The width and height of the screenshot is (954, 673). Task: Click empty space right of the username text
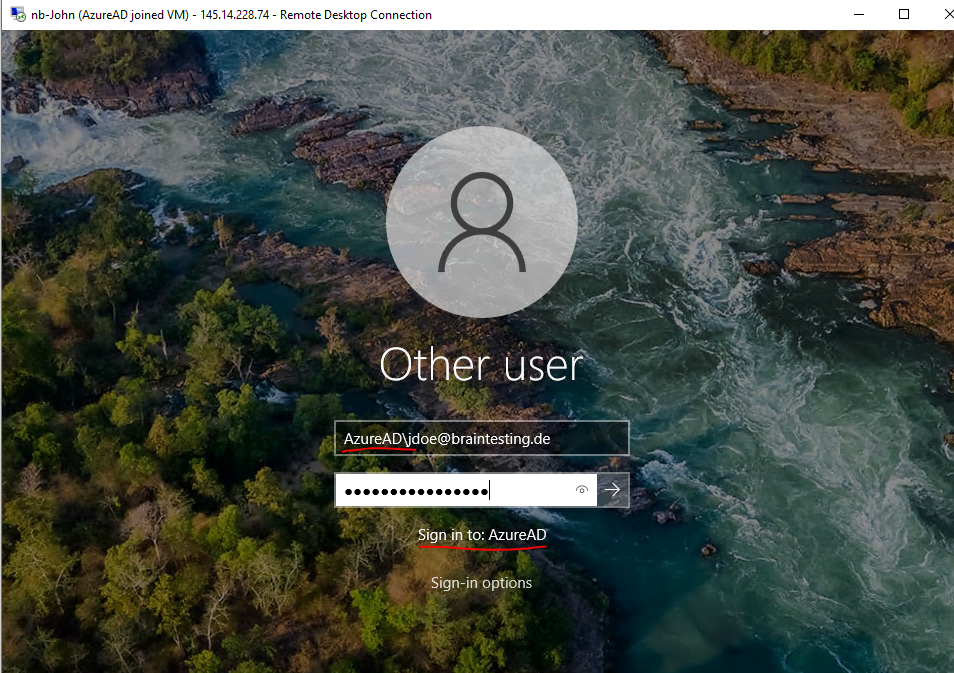[589, 438]
